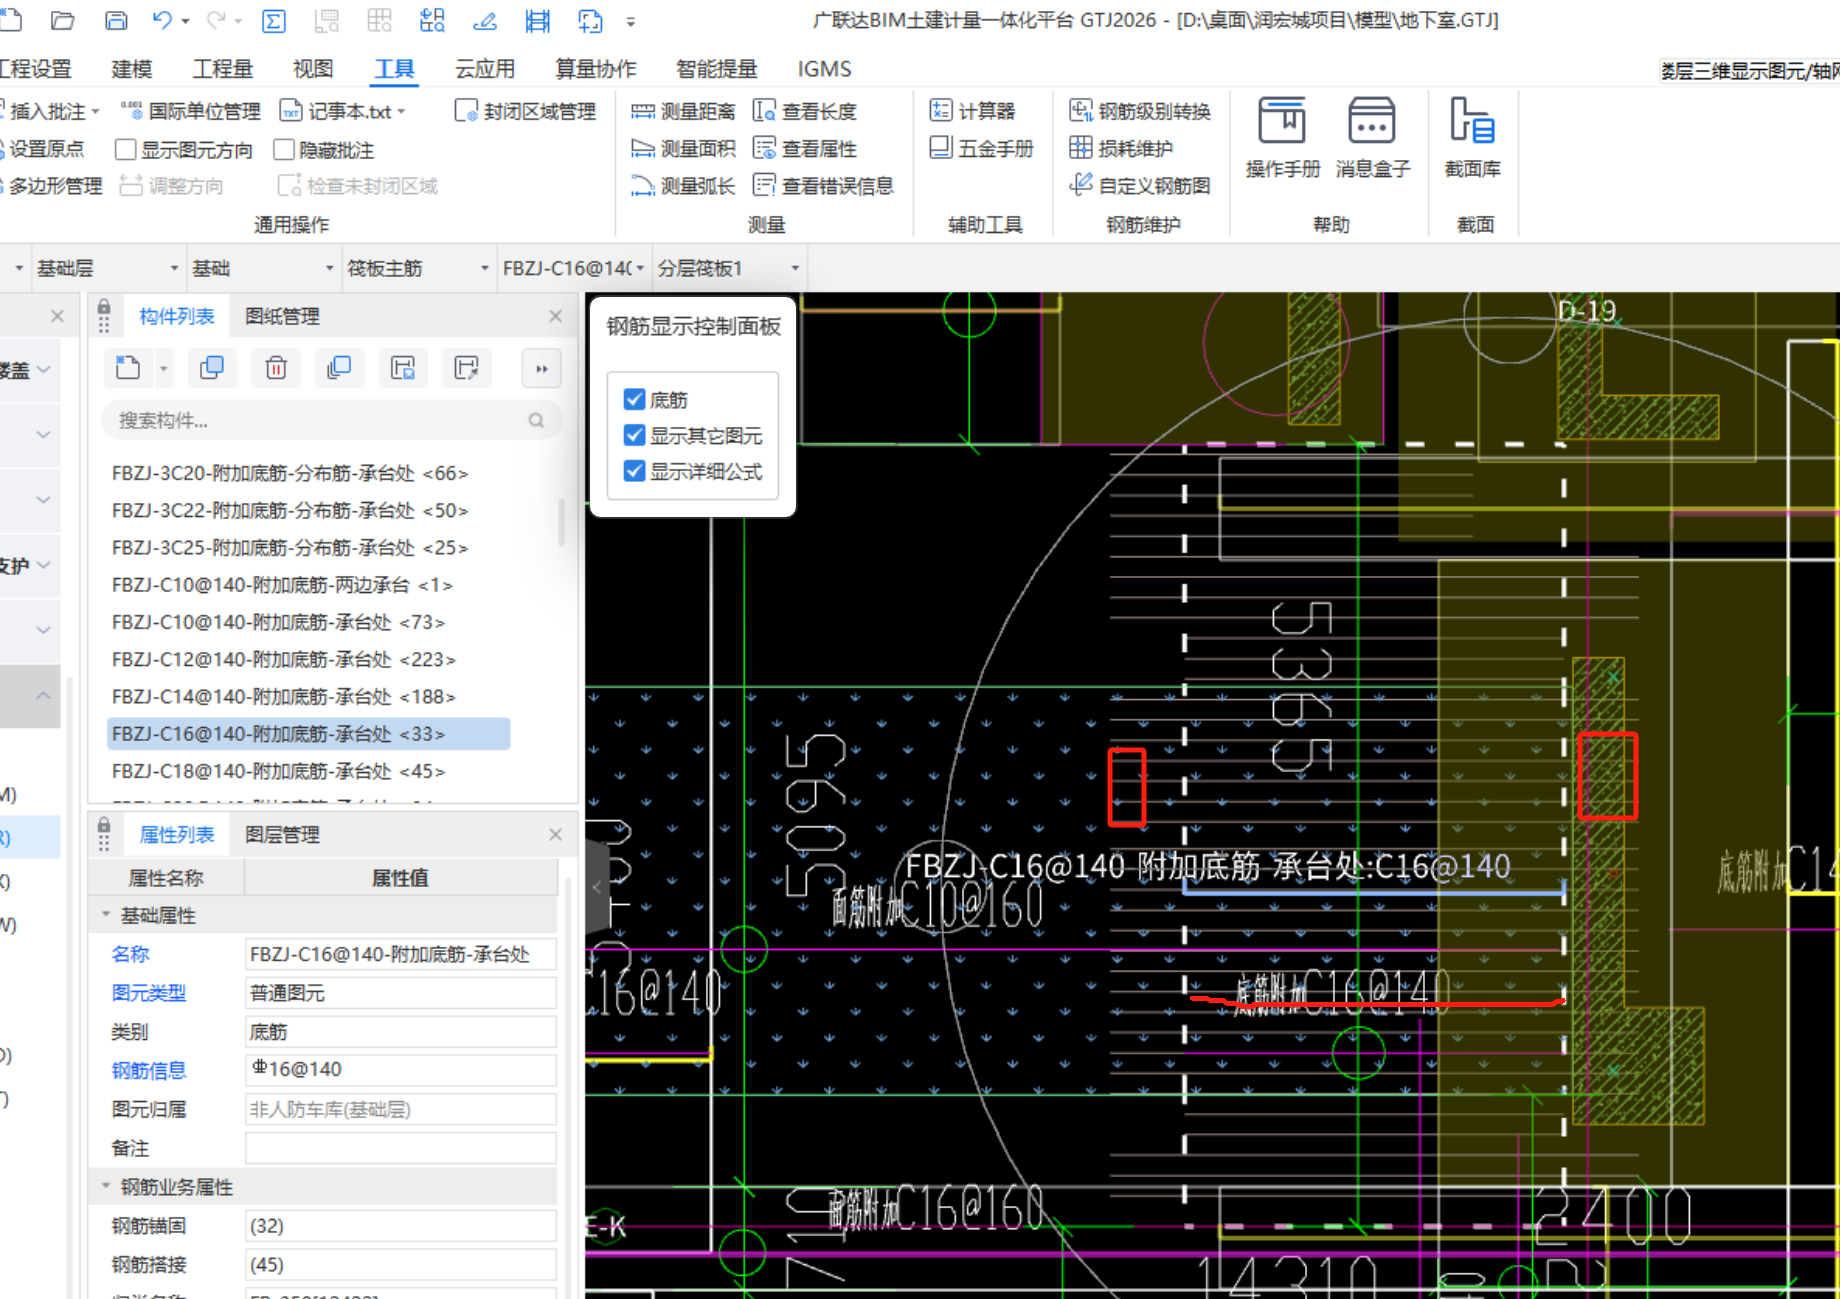Select FBZJ-C18@140-附加底筋-承台处 <45> component

click(278, 771)
